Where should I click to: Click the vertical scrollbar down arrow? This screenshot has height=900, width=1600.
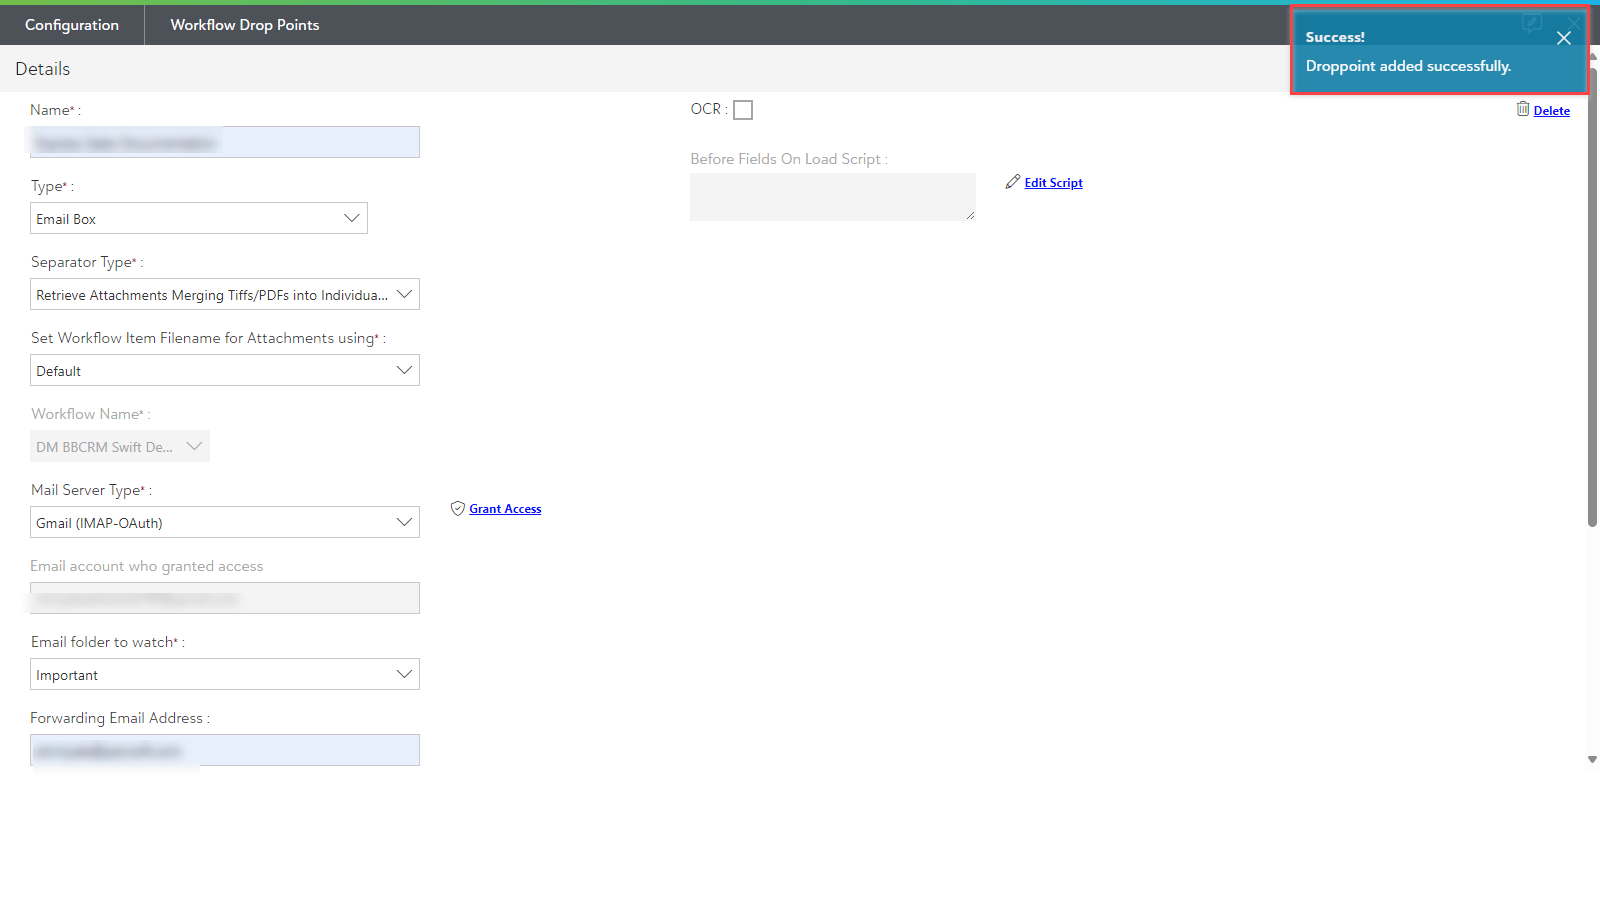coord(1592,760)
